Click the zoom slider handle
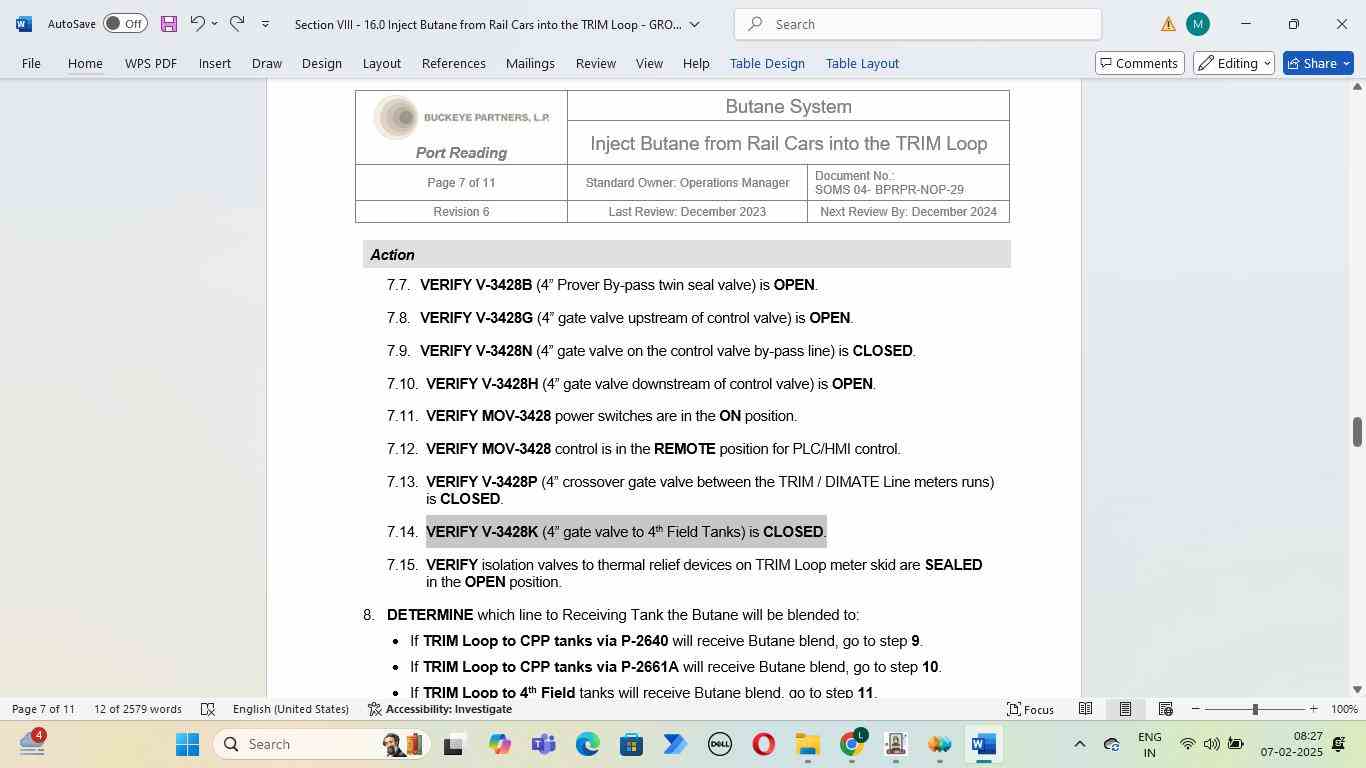The width and height of the screenshot is (1366, 768). pyautogui.click(x=1255, y=709)
